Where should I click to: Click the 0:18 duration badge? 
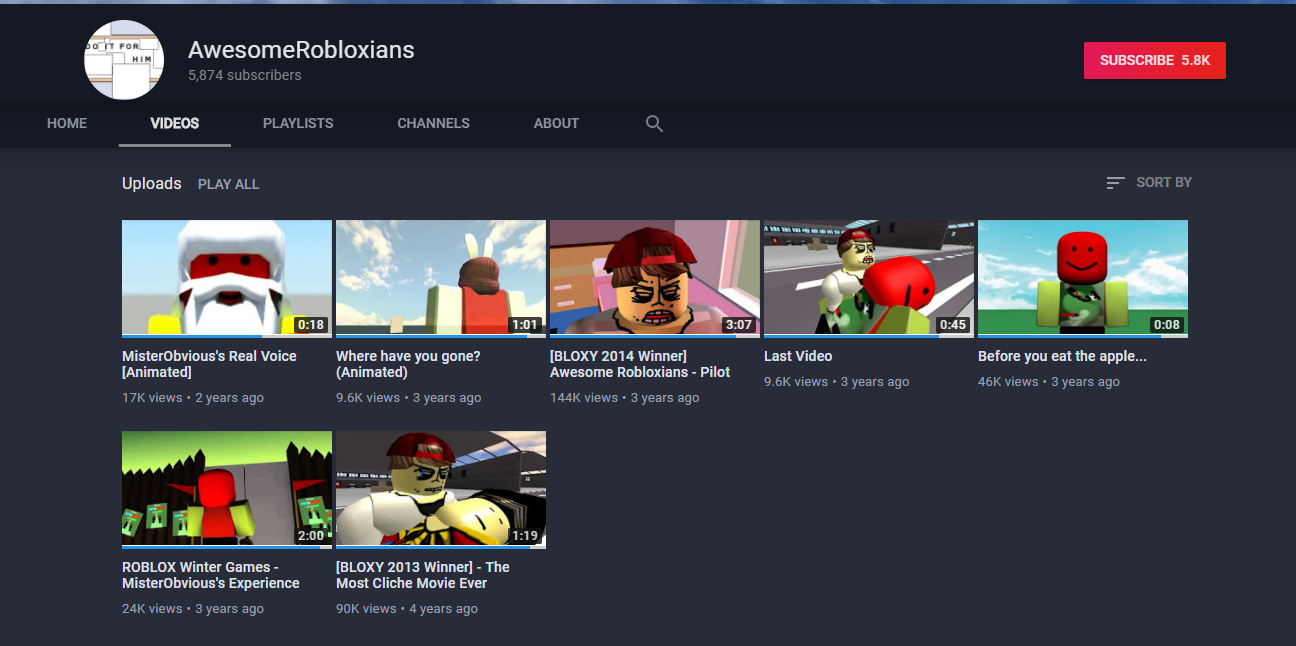tap(311, 325)
